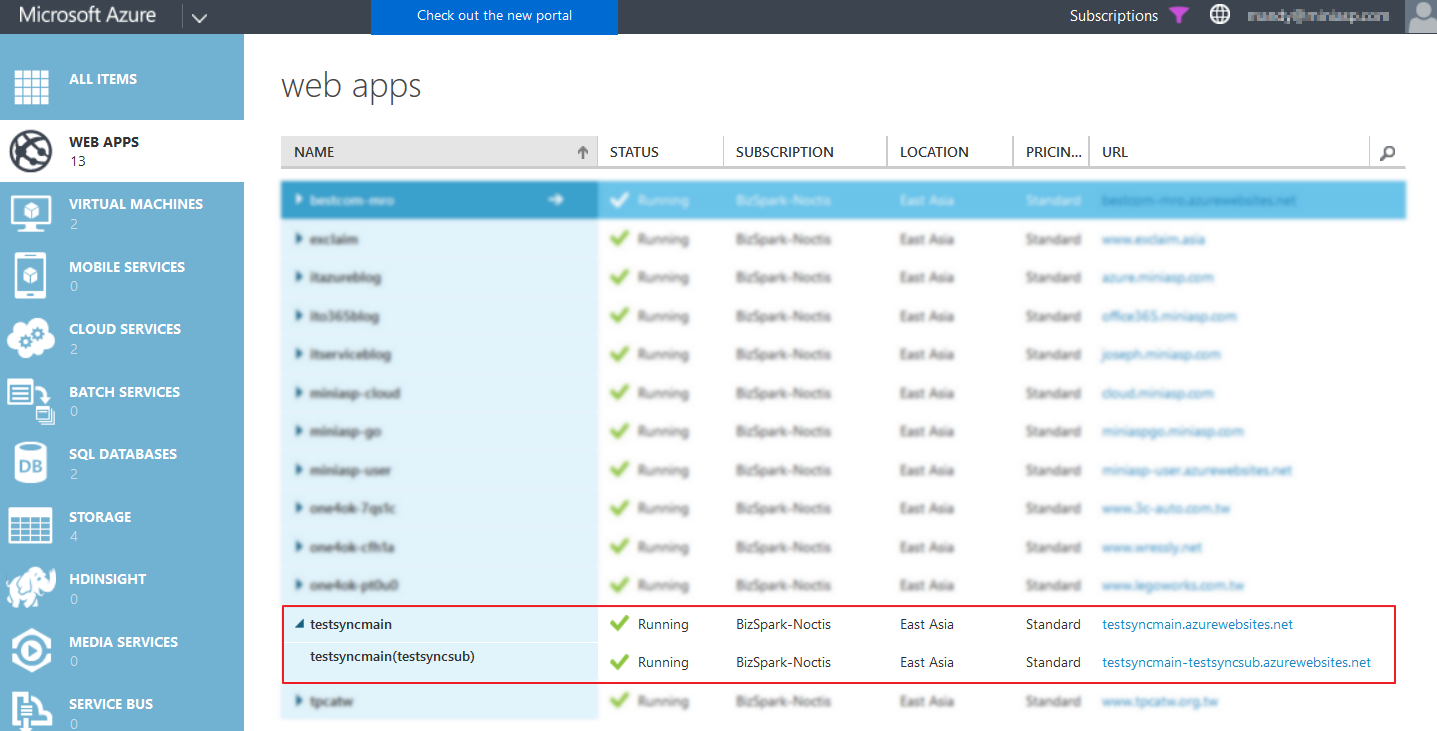Open Media Services in sidebar
1437x731 pixels.
[x=122, y=651]
